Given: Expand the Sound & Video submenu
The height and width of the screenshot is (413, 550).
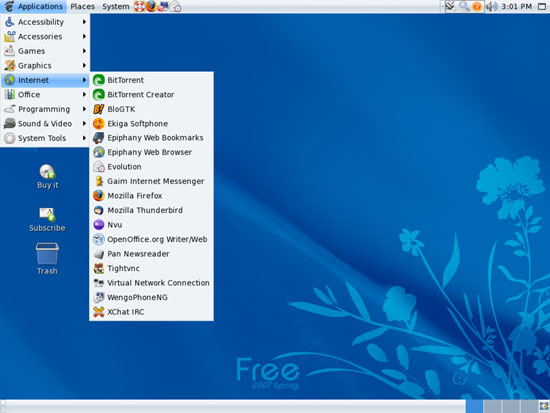Looking at the screenshot, I should [x=45, y=124].
